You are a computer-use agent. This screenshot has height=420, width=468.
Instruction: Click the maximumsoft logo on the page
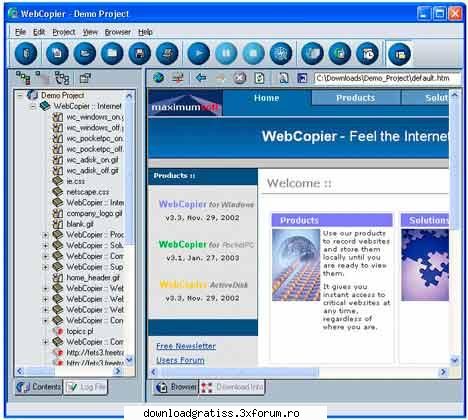185,104
